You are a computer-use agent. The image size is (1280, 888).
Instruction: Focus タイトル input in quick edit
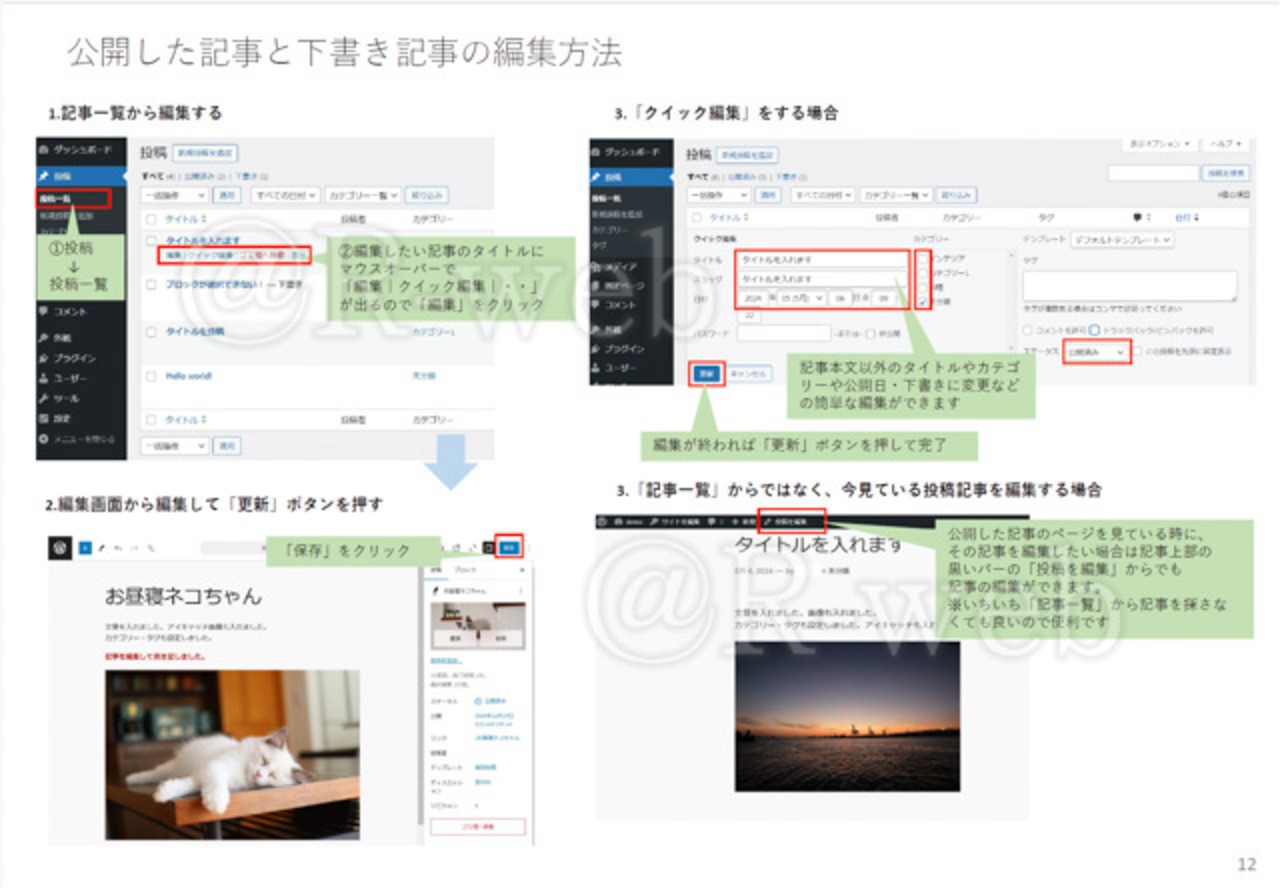pyautogui.click(x=821, y=259)
